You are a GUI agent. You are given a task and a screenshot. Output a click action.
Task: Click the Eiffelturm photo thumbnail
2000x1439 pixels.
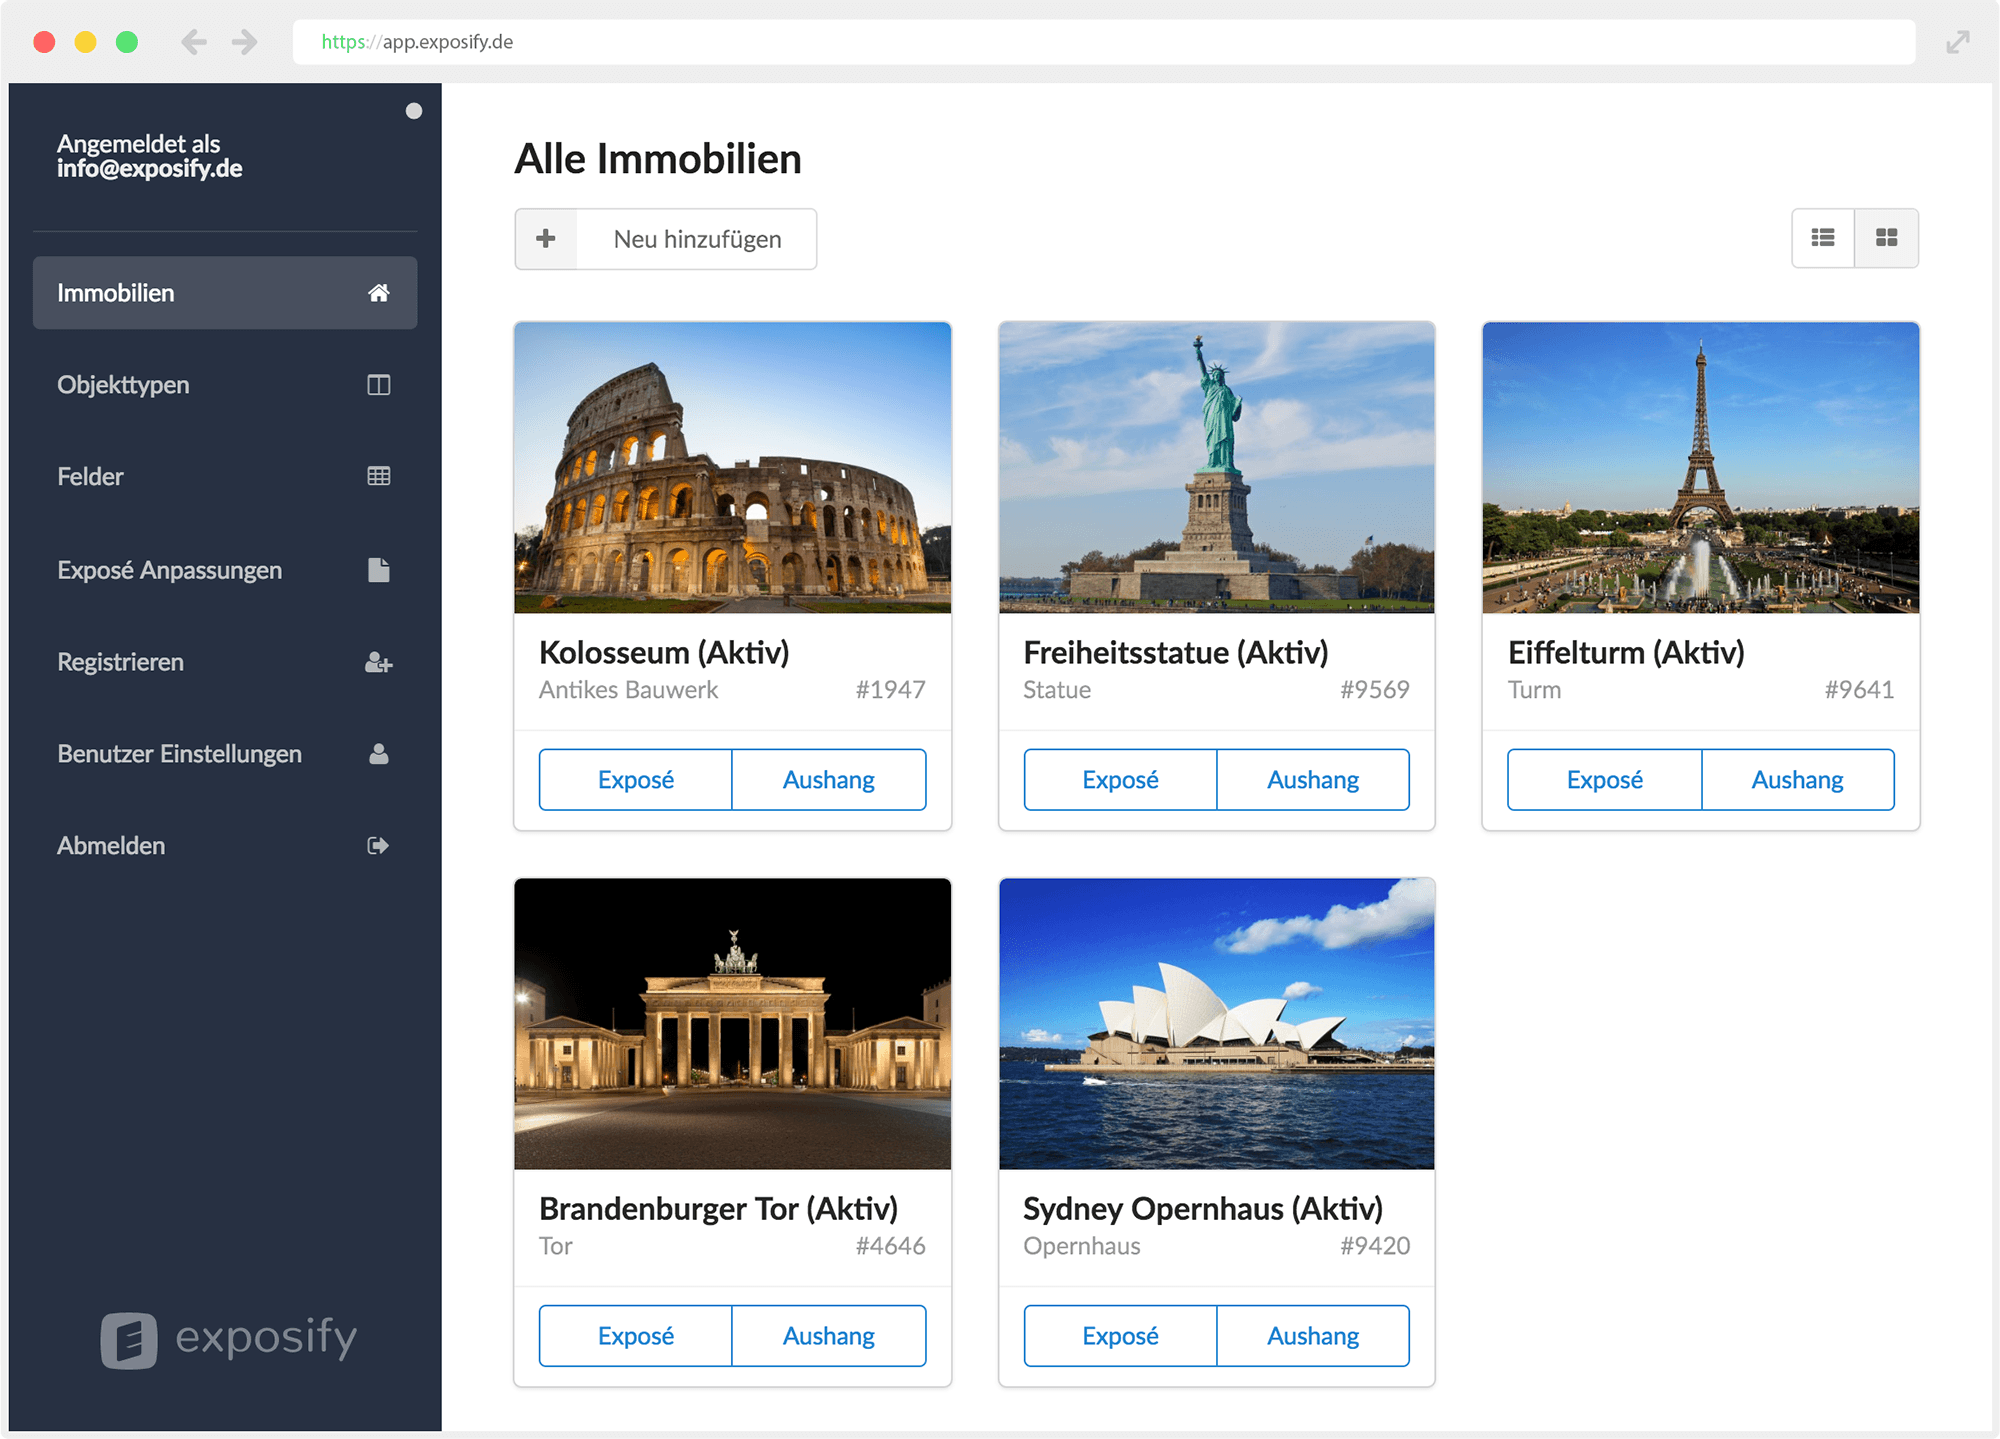1701,467
